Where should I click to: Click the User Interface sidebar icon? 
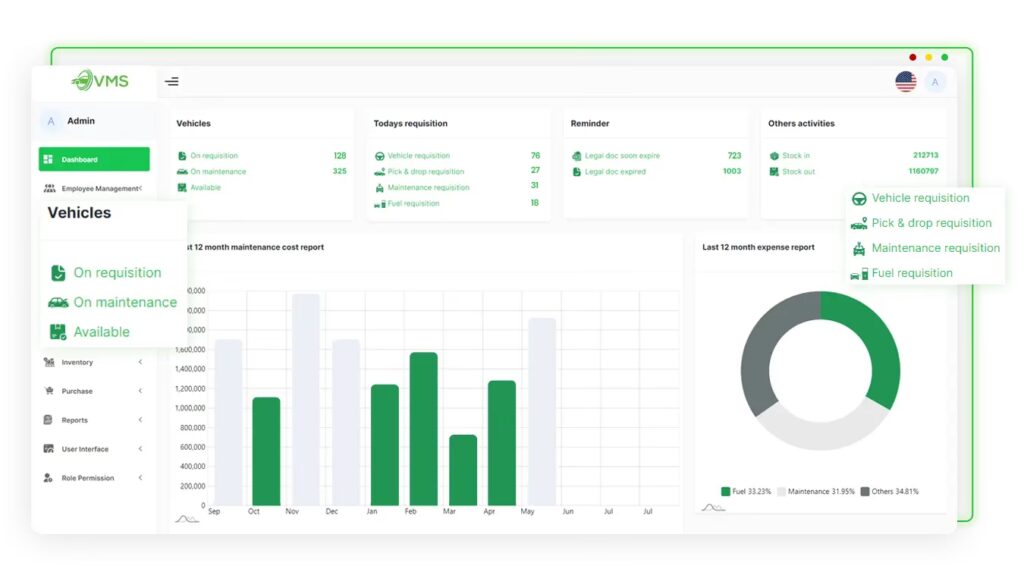point(48,449)
